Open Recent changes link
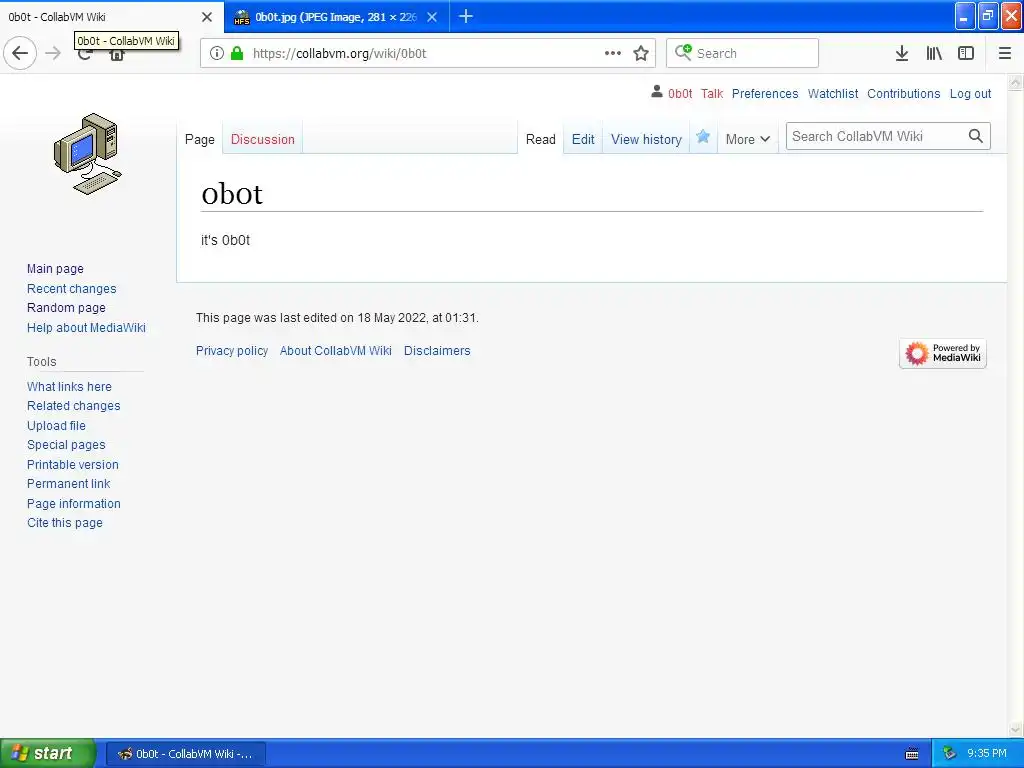 point(71,289)
